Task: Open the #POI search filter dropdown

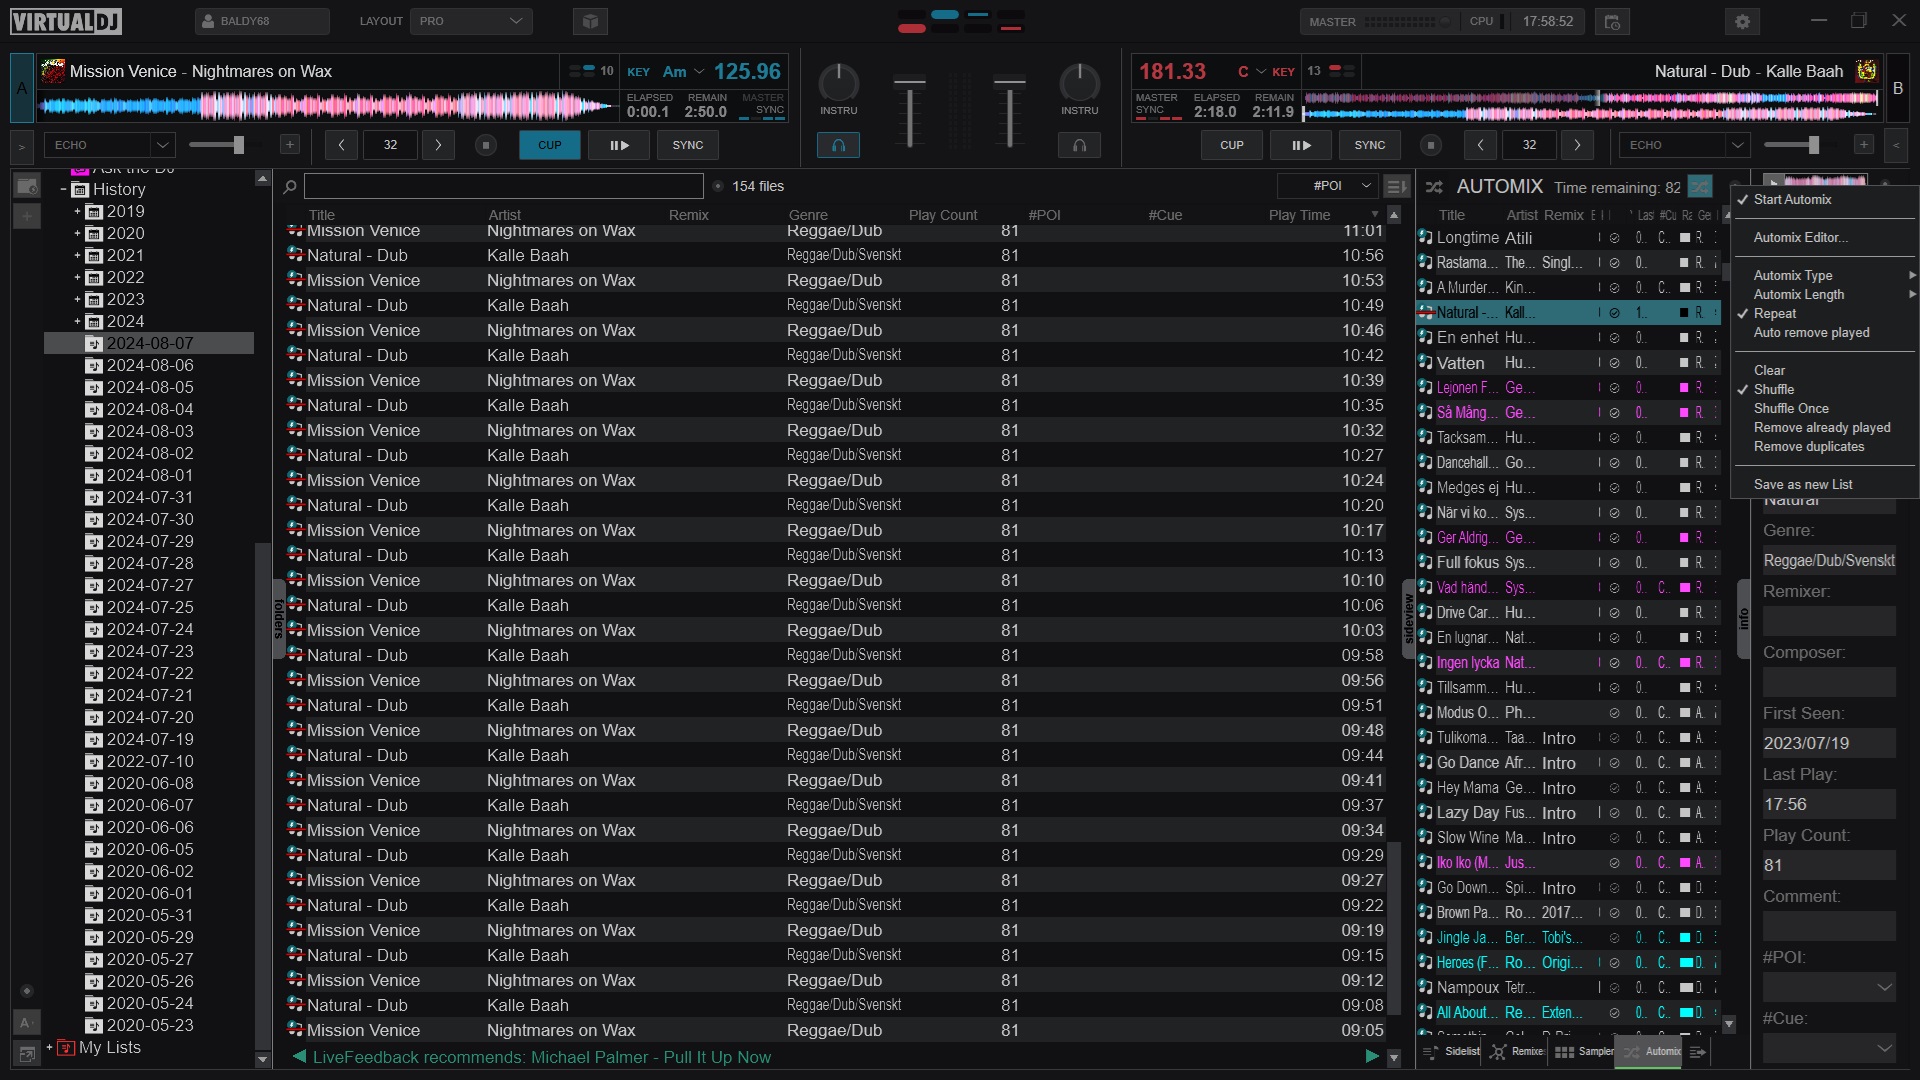Action: coord(1327,186)
